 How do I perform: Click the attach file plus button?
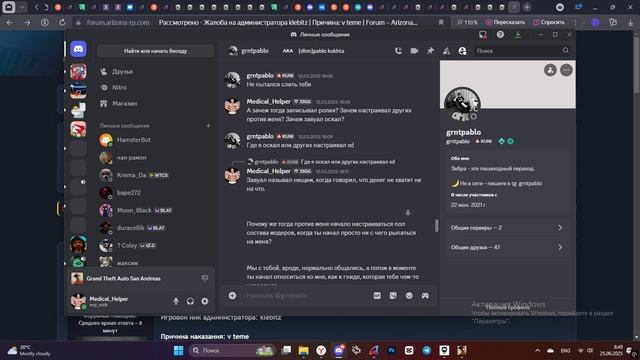click(232, 296)
